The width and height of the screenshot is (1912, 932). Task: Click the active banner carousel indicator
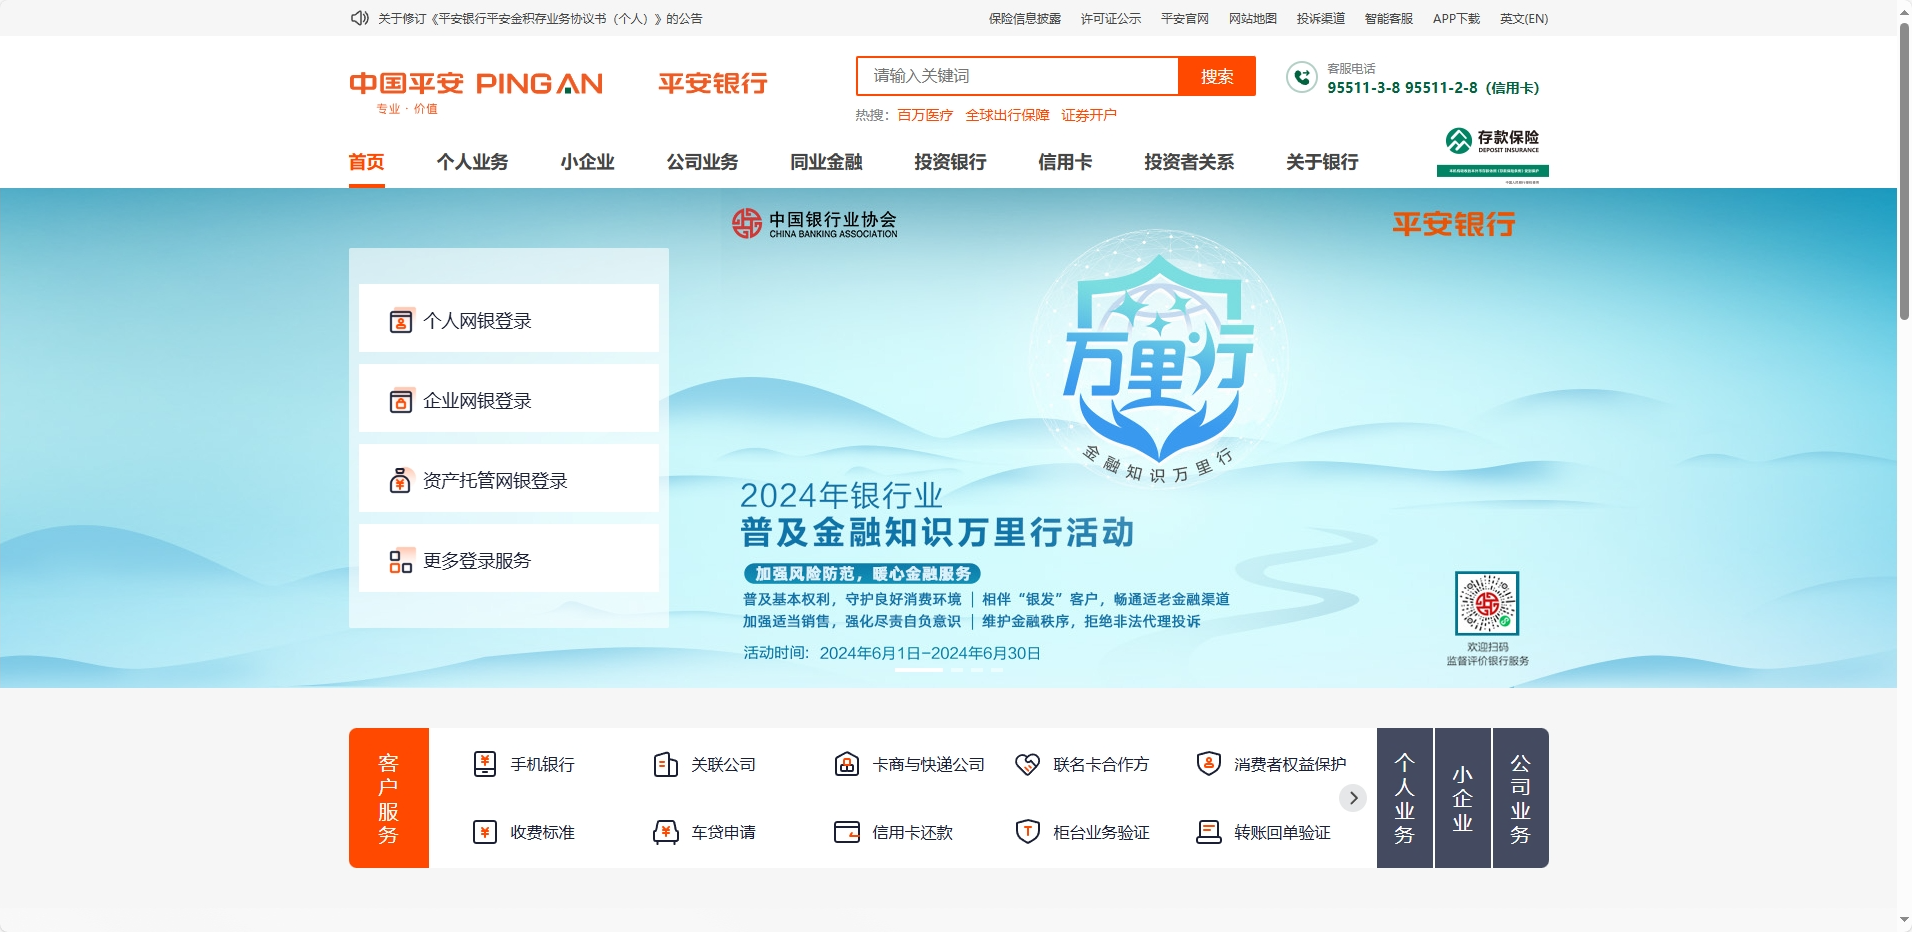(x=918, y=670)
